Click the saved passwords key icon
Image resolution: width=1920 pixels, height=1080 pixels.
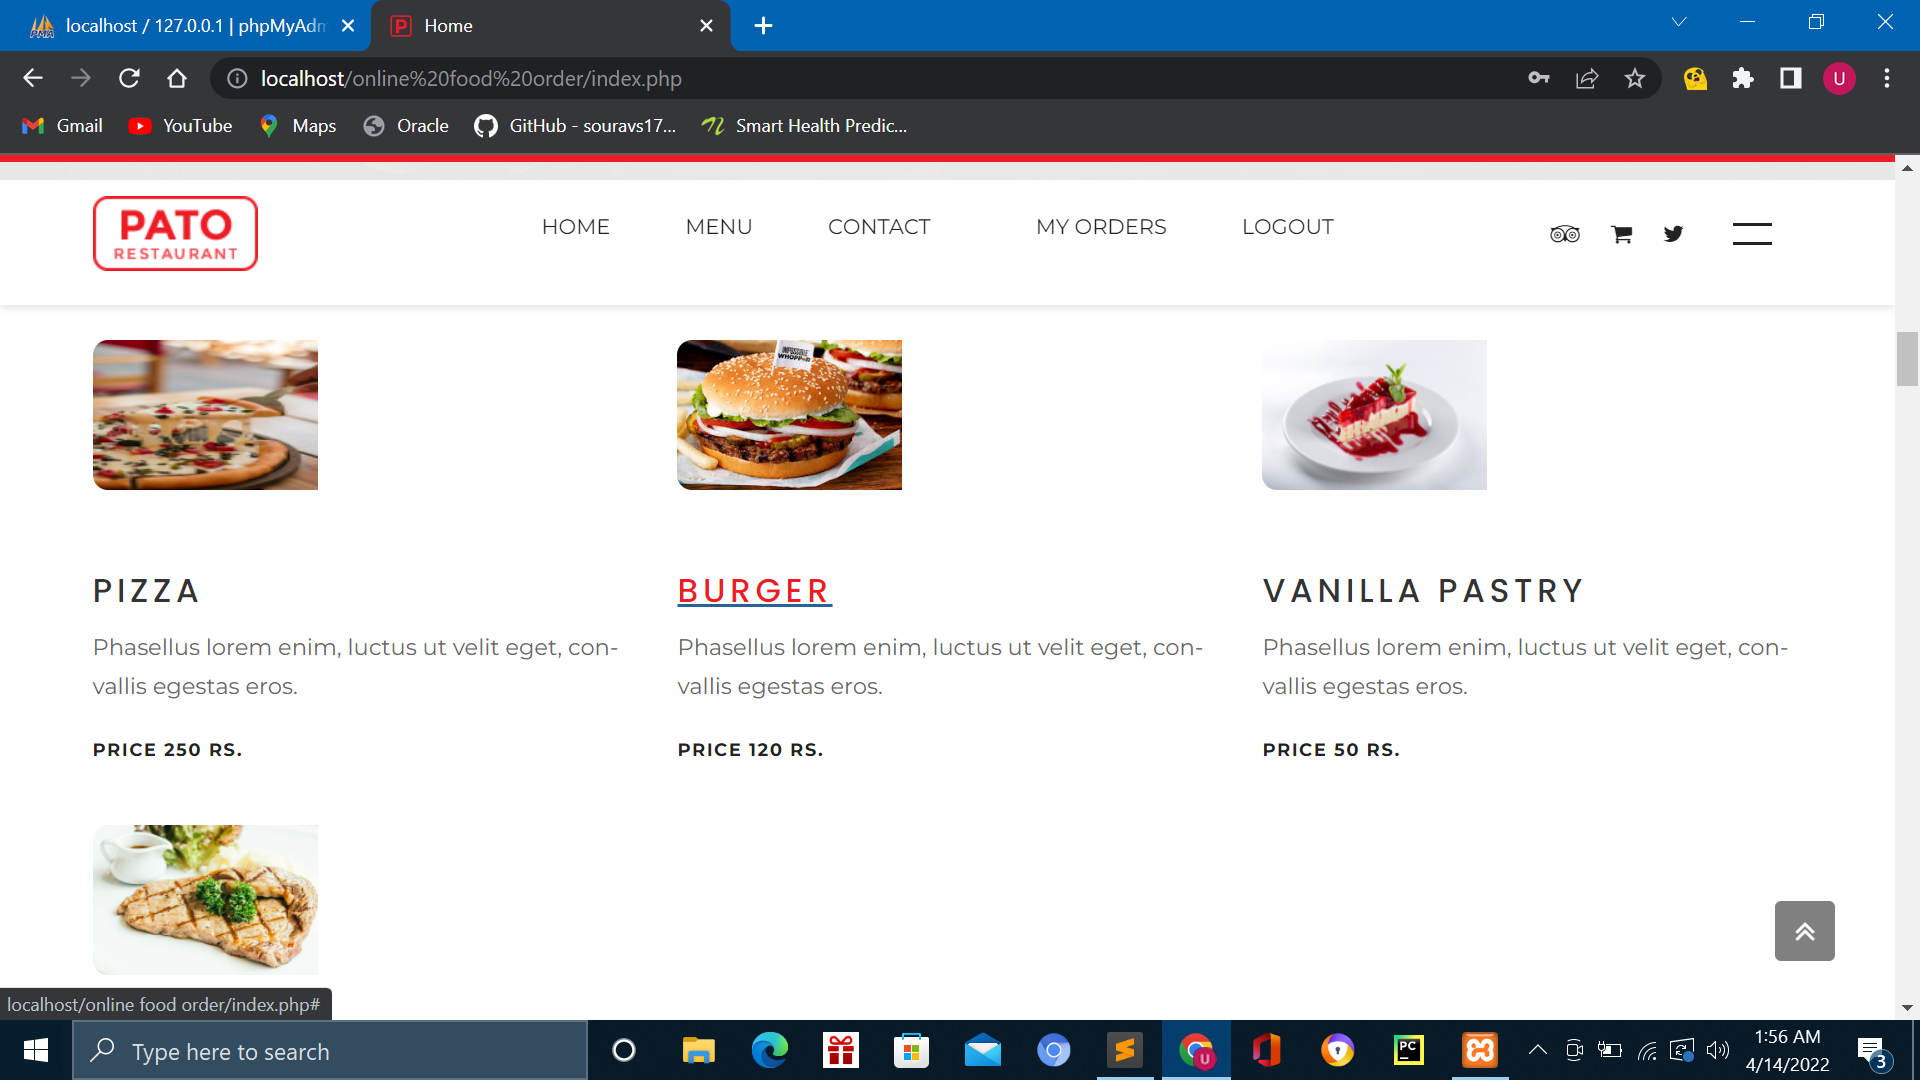coord(1539,78)
